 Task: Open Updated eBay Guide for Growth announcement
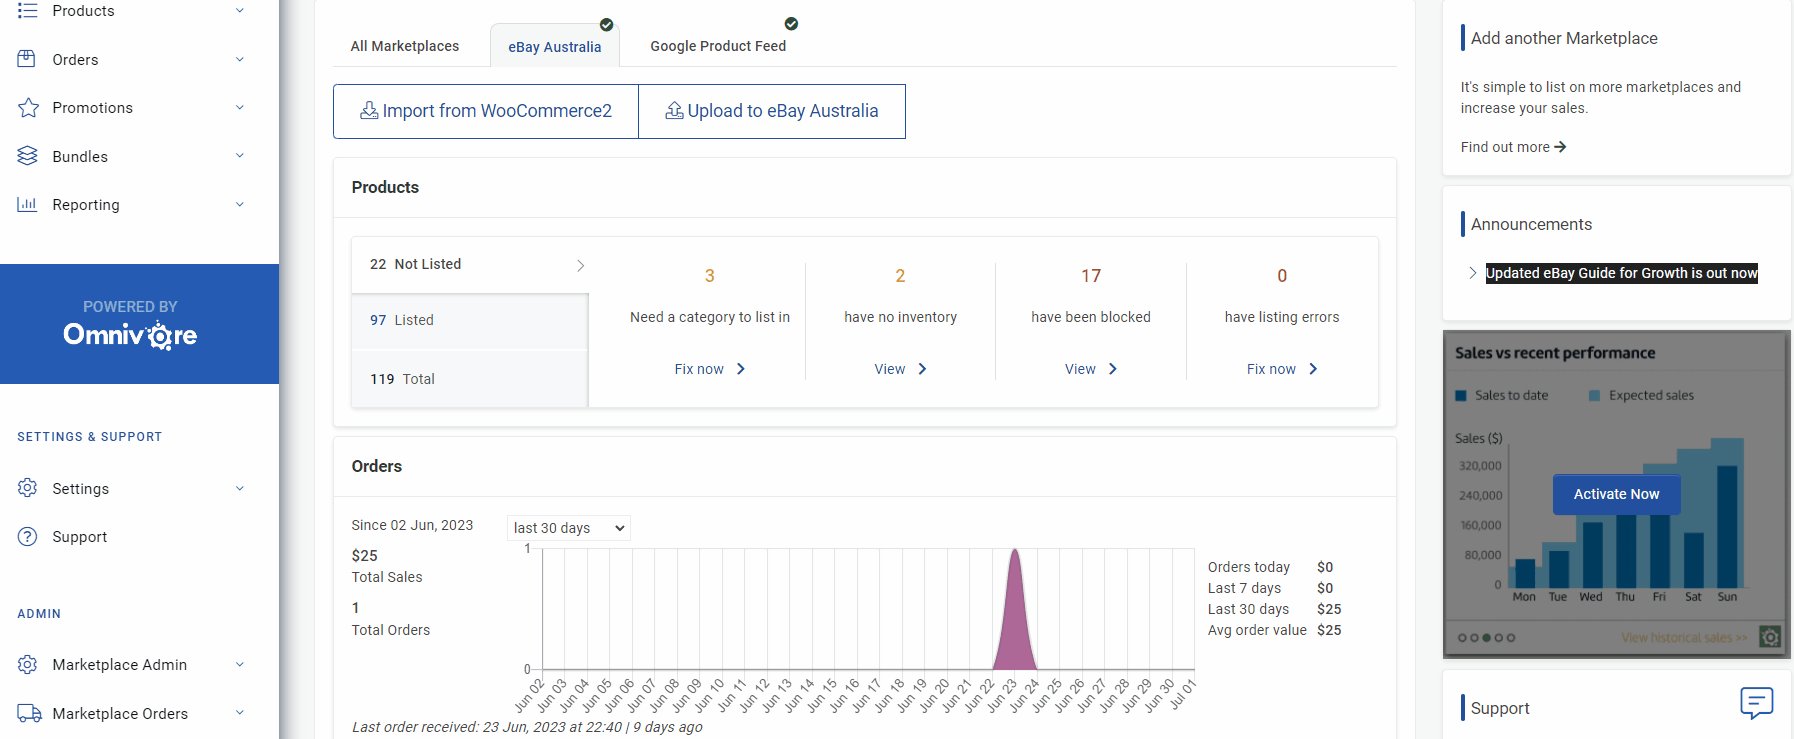(1621, 273)
